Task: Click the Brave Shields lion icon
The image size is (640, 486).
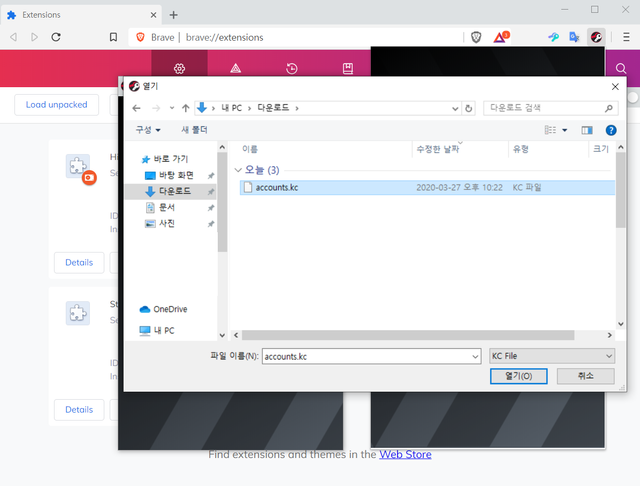Action: 476,38
